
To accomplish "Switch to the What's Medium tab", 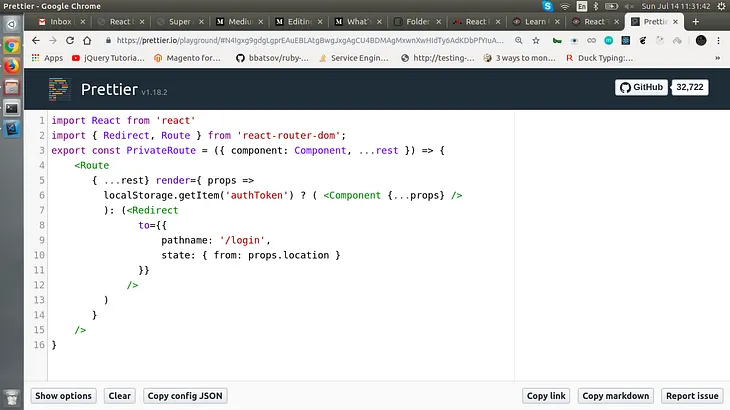I will (x=358, y=21).
